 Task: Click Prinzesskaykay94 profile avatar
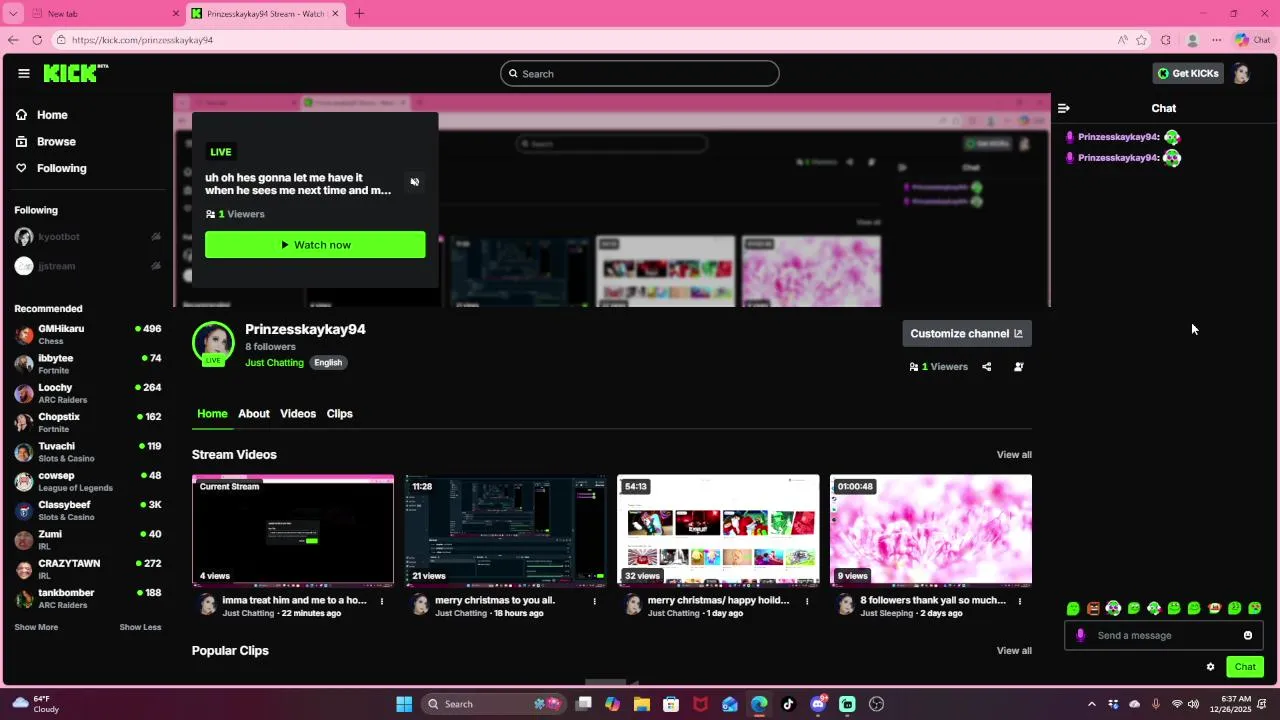click(213, 343)
